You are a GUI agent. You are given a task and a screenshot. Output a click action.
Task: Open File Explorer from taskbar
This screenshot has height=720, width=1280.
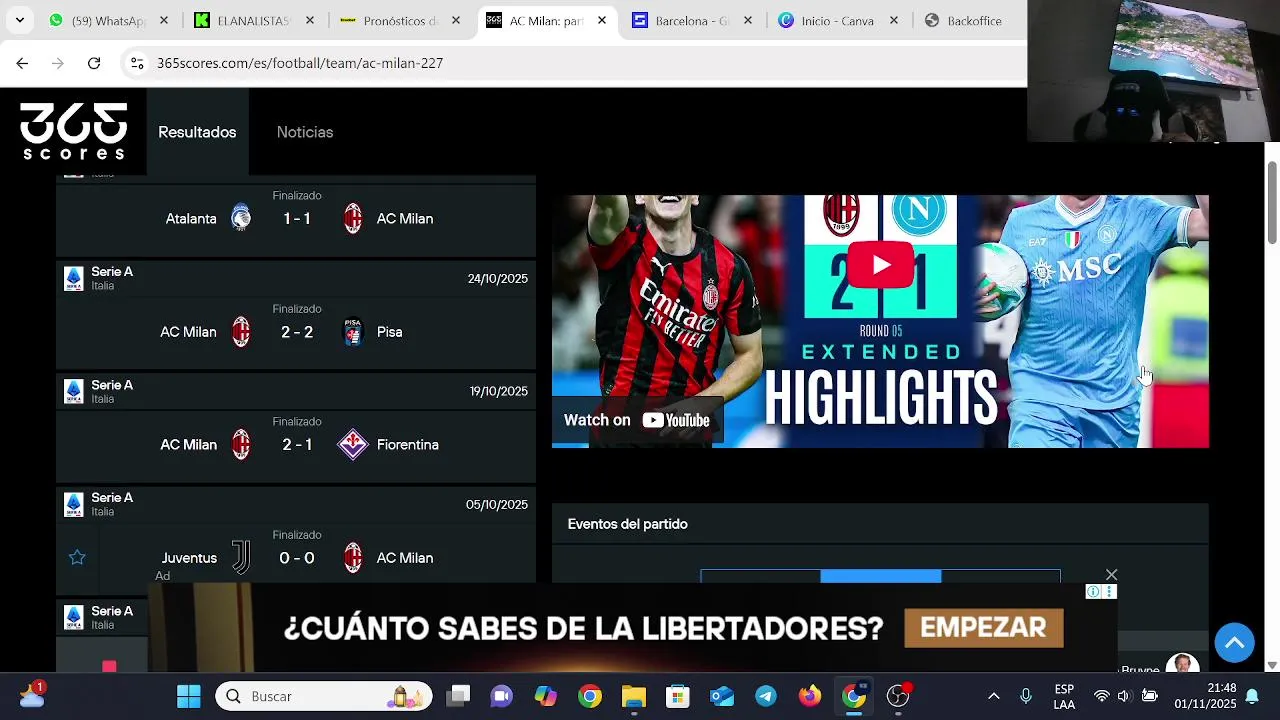point(634,696)
